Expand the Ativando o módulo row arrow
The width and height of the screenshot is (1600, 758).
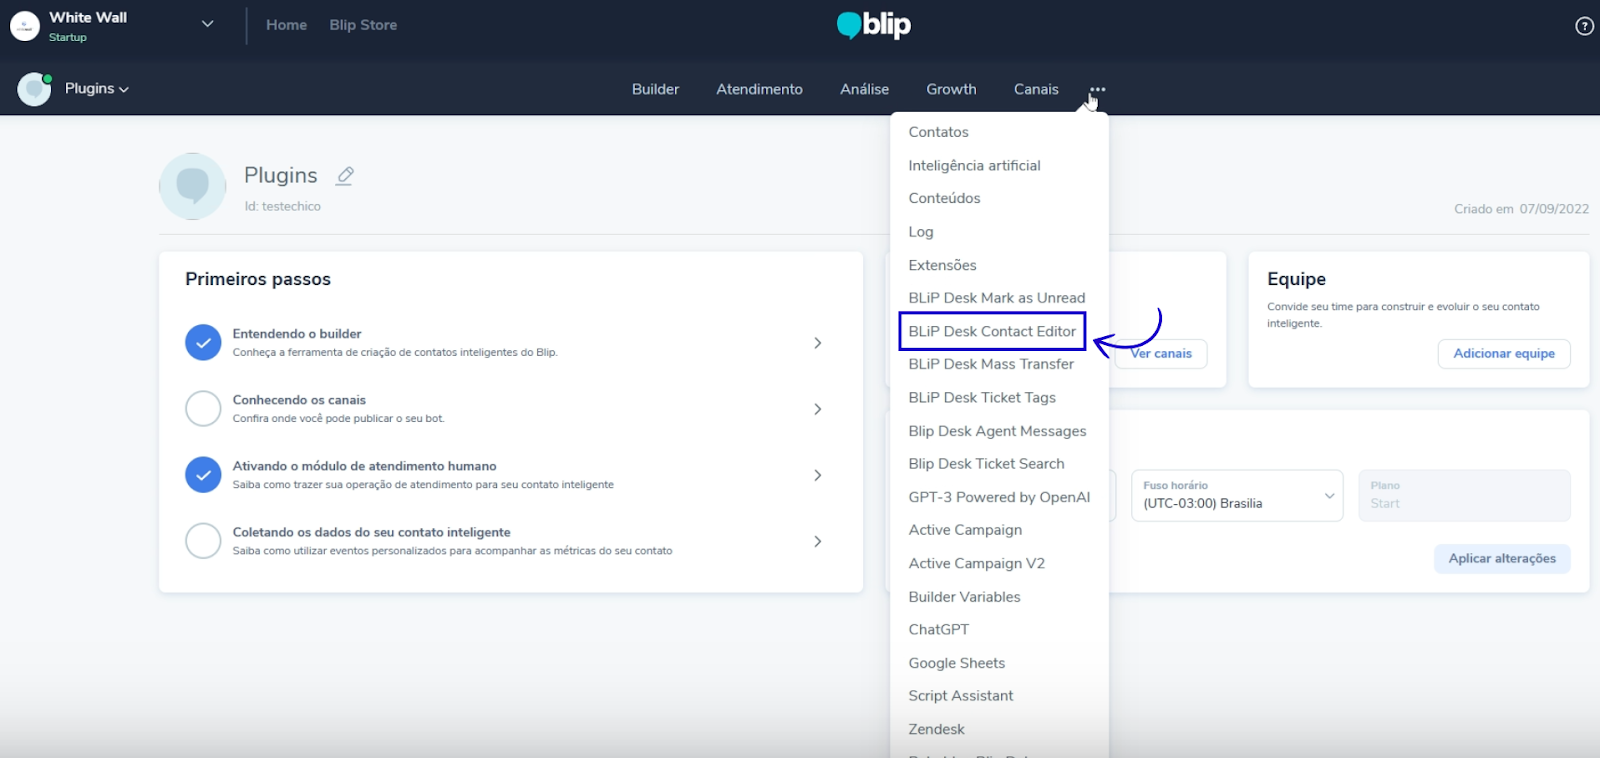click(x=817, y=475)
